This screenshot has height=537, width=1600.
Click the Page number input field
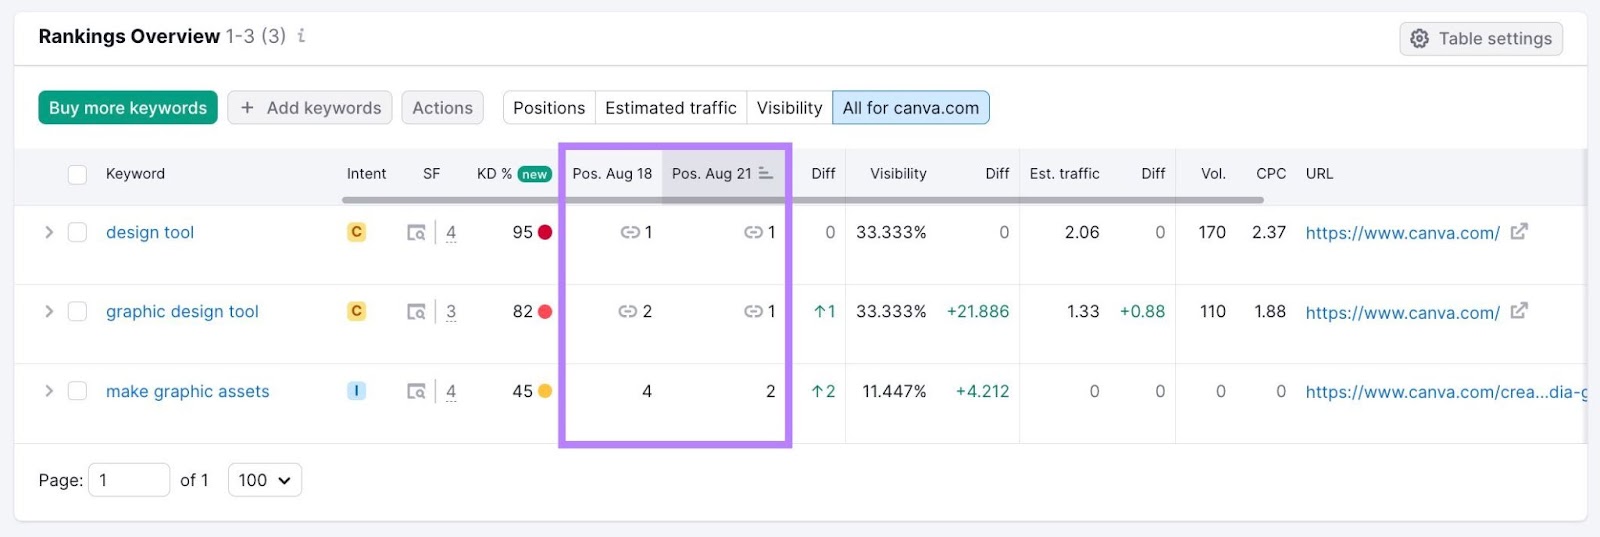(x=129, y=480)
